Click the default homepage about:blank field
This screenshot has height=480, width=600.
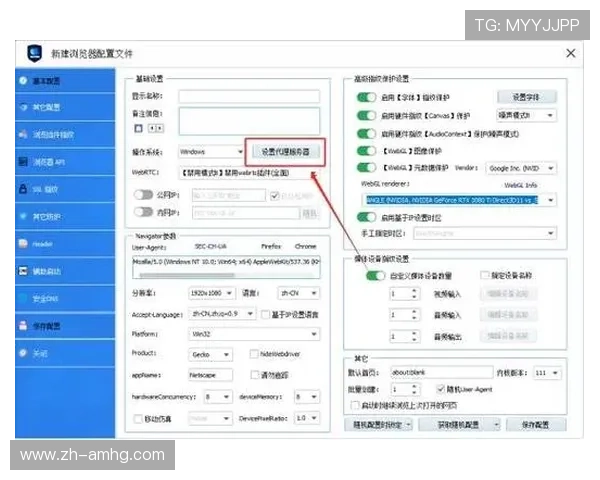[442, 372]
